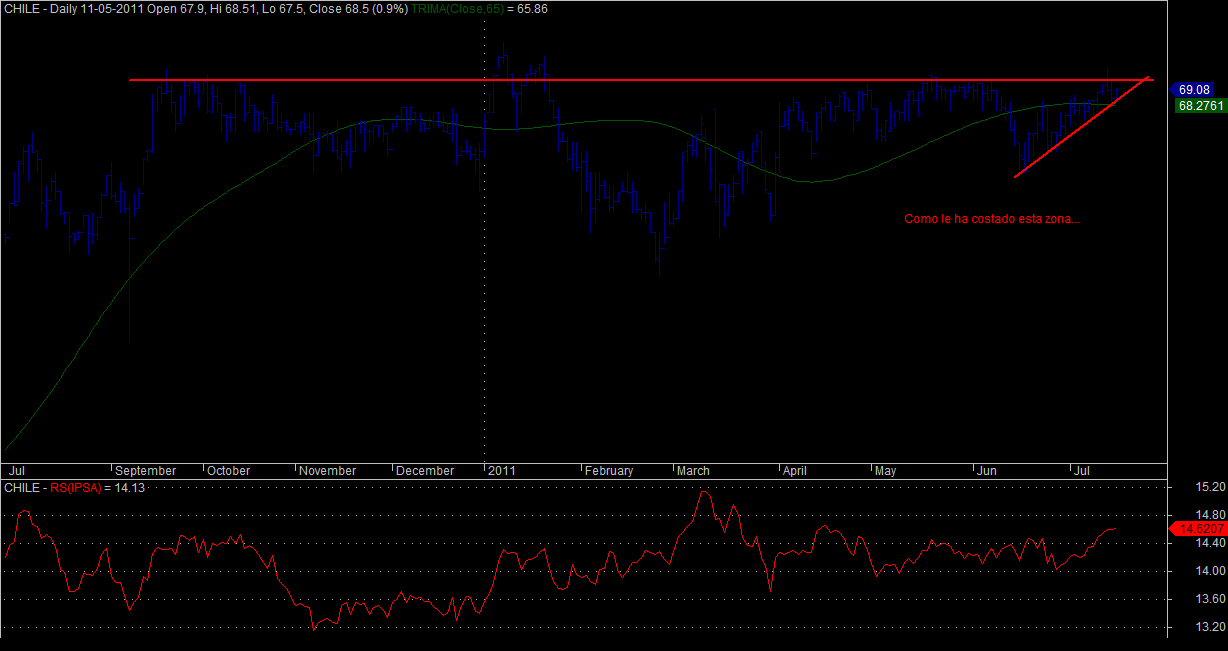The width and height of the screenshot is (1228, 651).
Task: Click the 2011 year label on time axis
Action: tap(502, 470)
